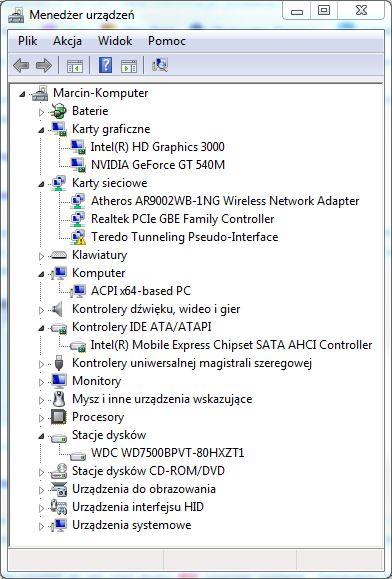Open the Akcja menu
The image size is (392, 579).
coord(68,41)
